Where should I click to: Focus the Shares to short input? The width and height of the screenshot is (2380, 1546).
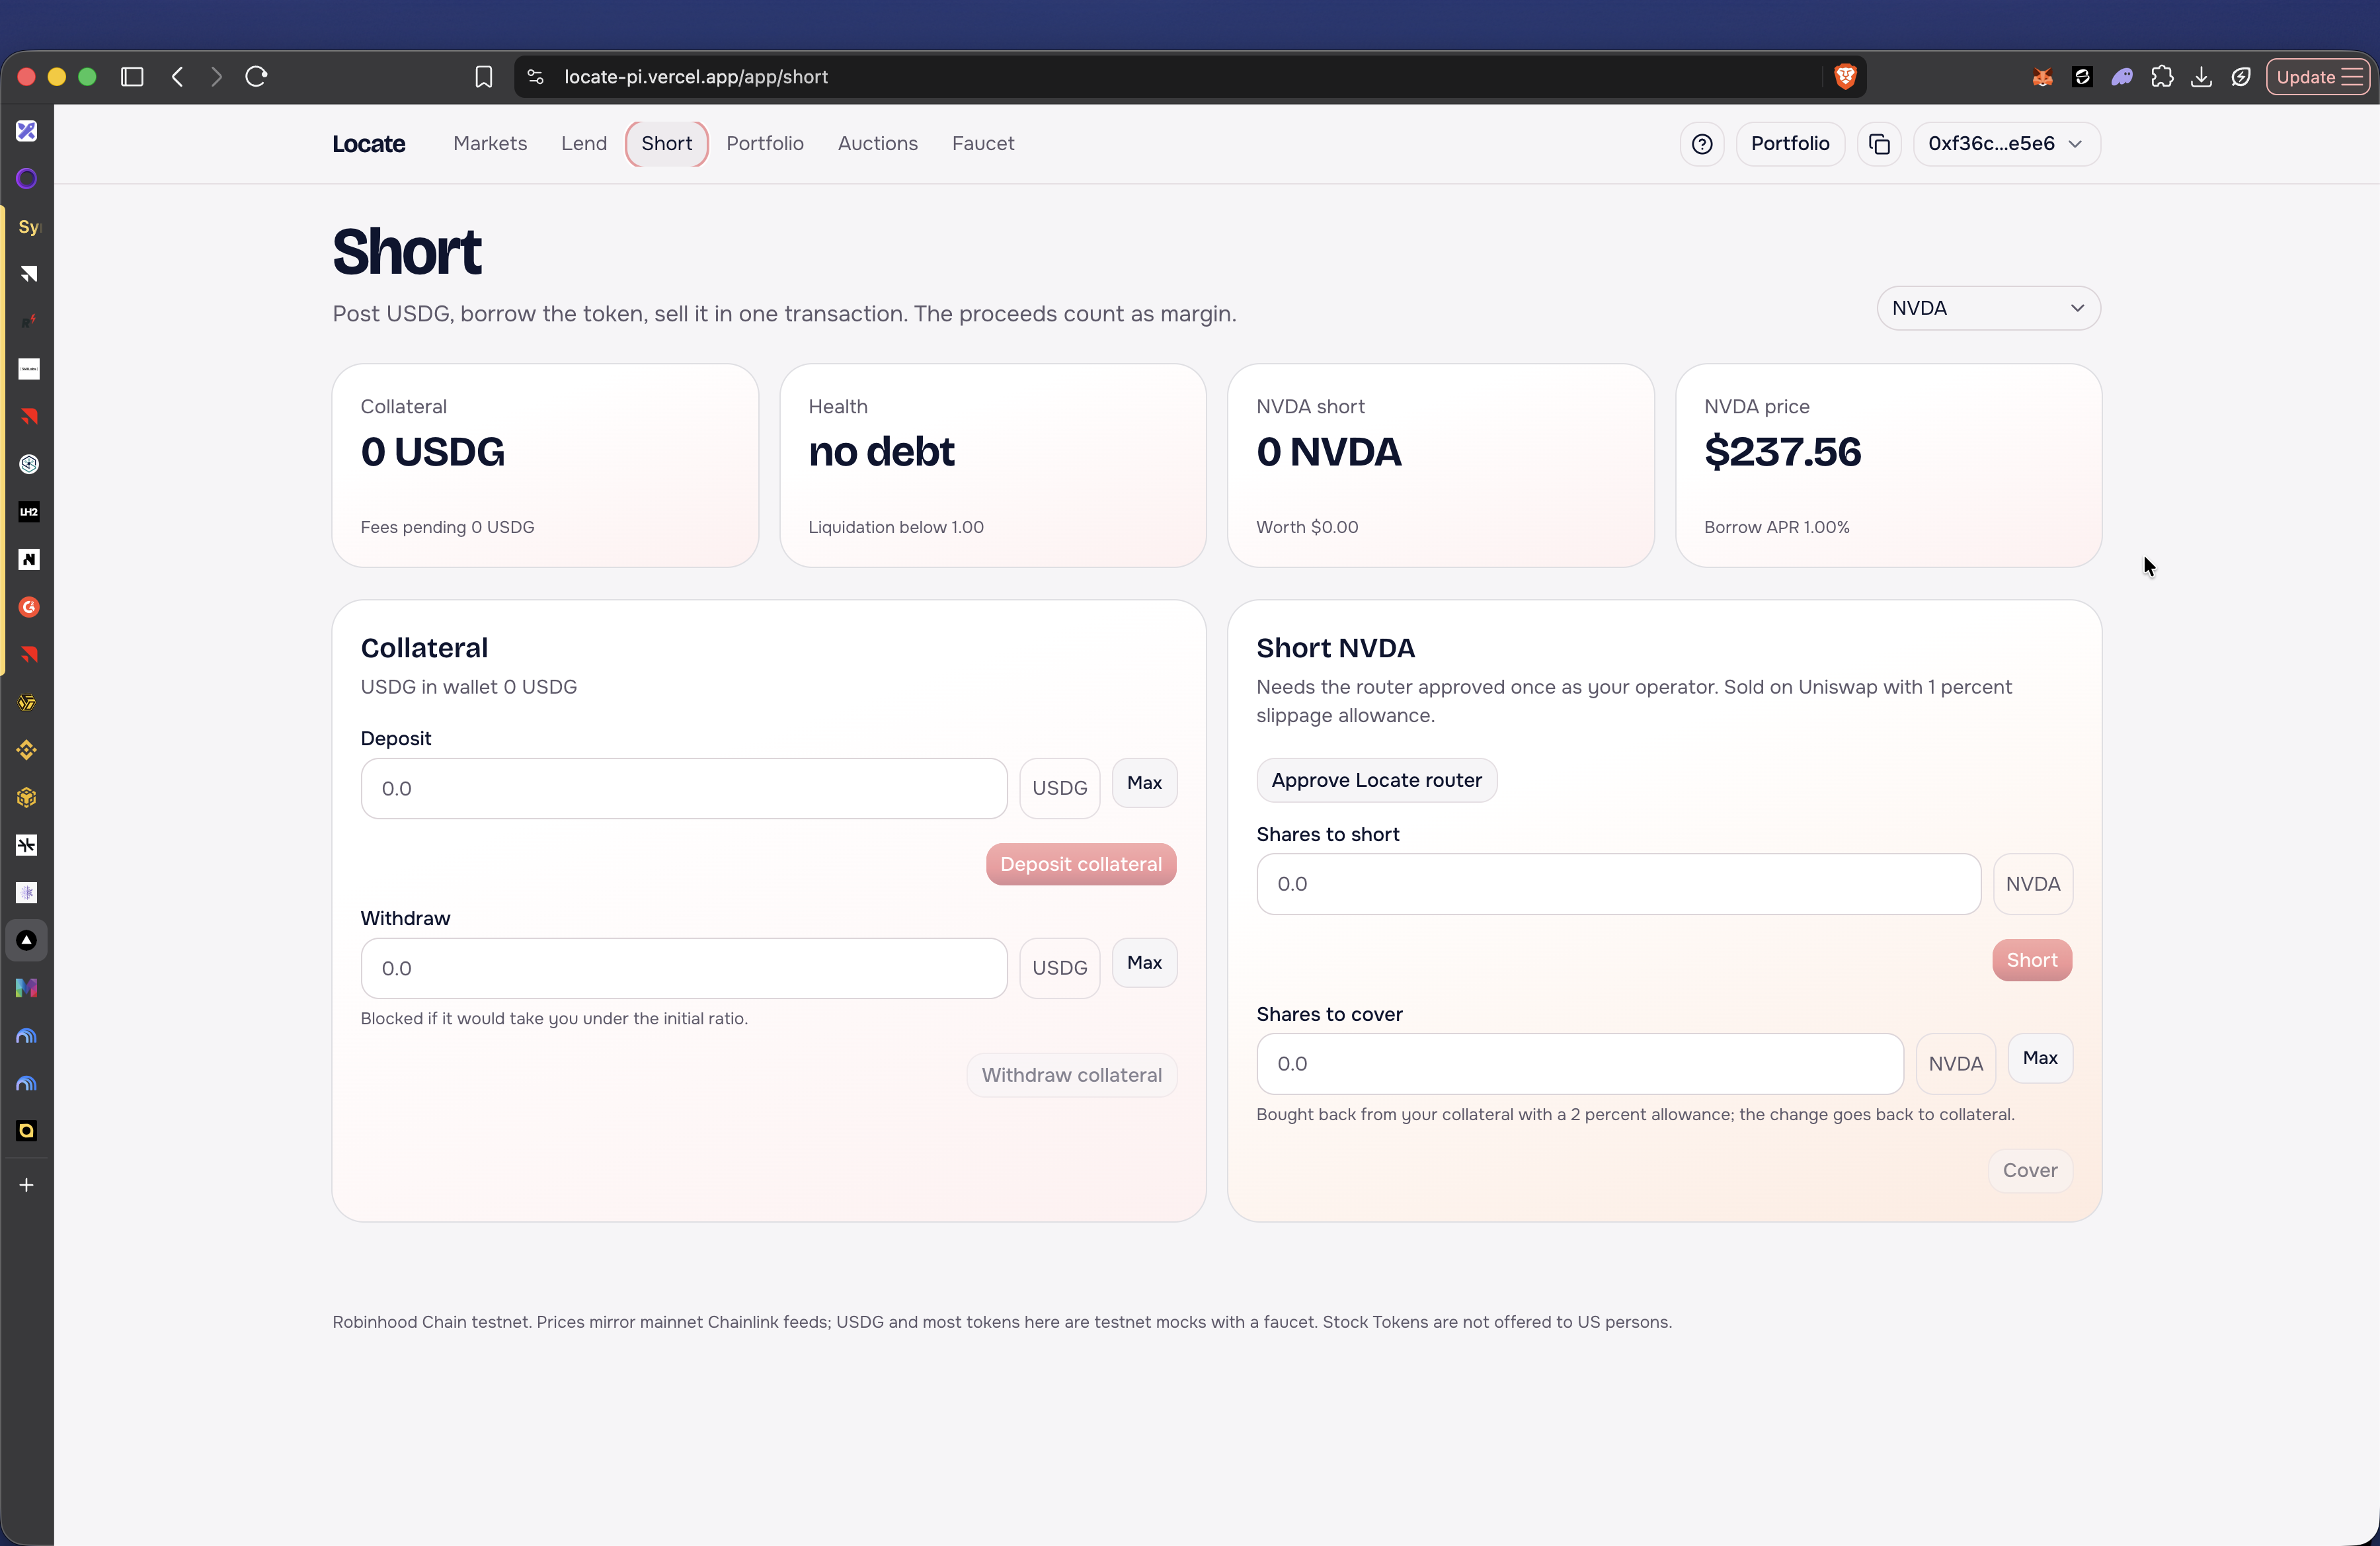(x=1618, y=884)
